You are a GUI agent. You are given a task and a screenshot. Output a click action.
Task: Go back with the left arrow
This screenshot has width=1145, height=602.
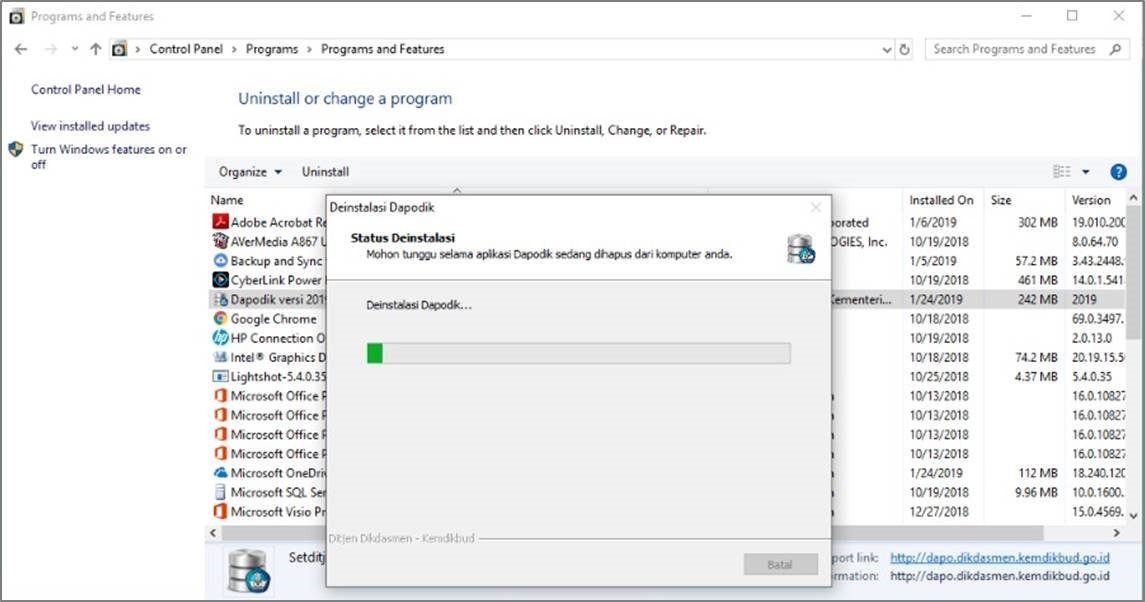pos(21,49)
